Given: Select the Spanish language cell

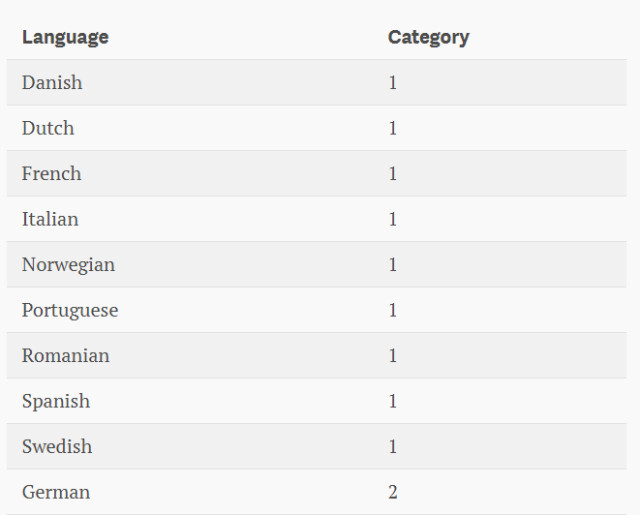Looking at the screenshot, I should pyautogui.click(x=56, y=401).
